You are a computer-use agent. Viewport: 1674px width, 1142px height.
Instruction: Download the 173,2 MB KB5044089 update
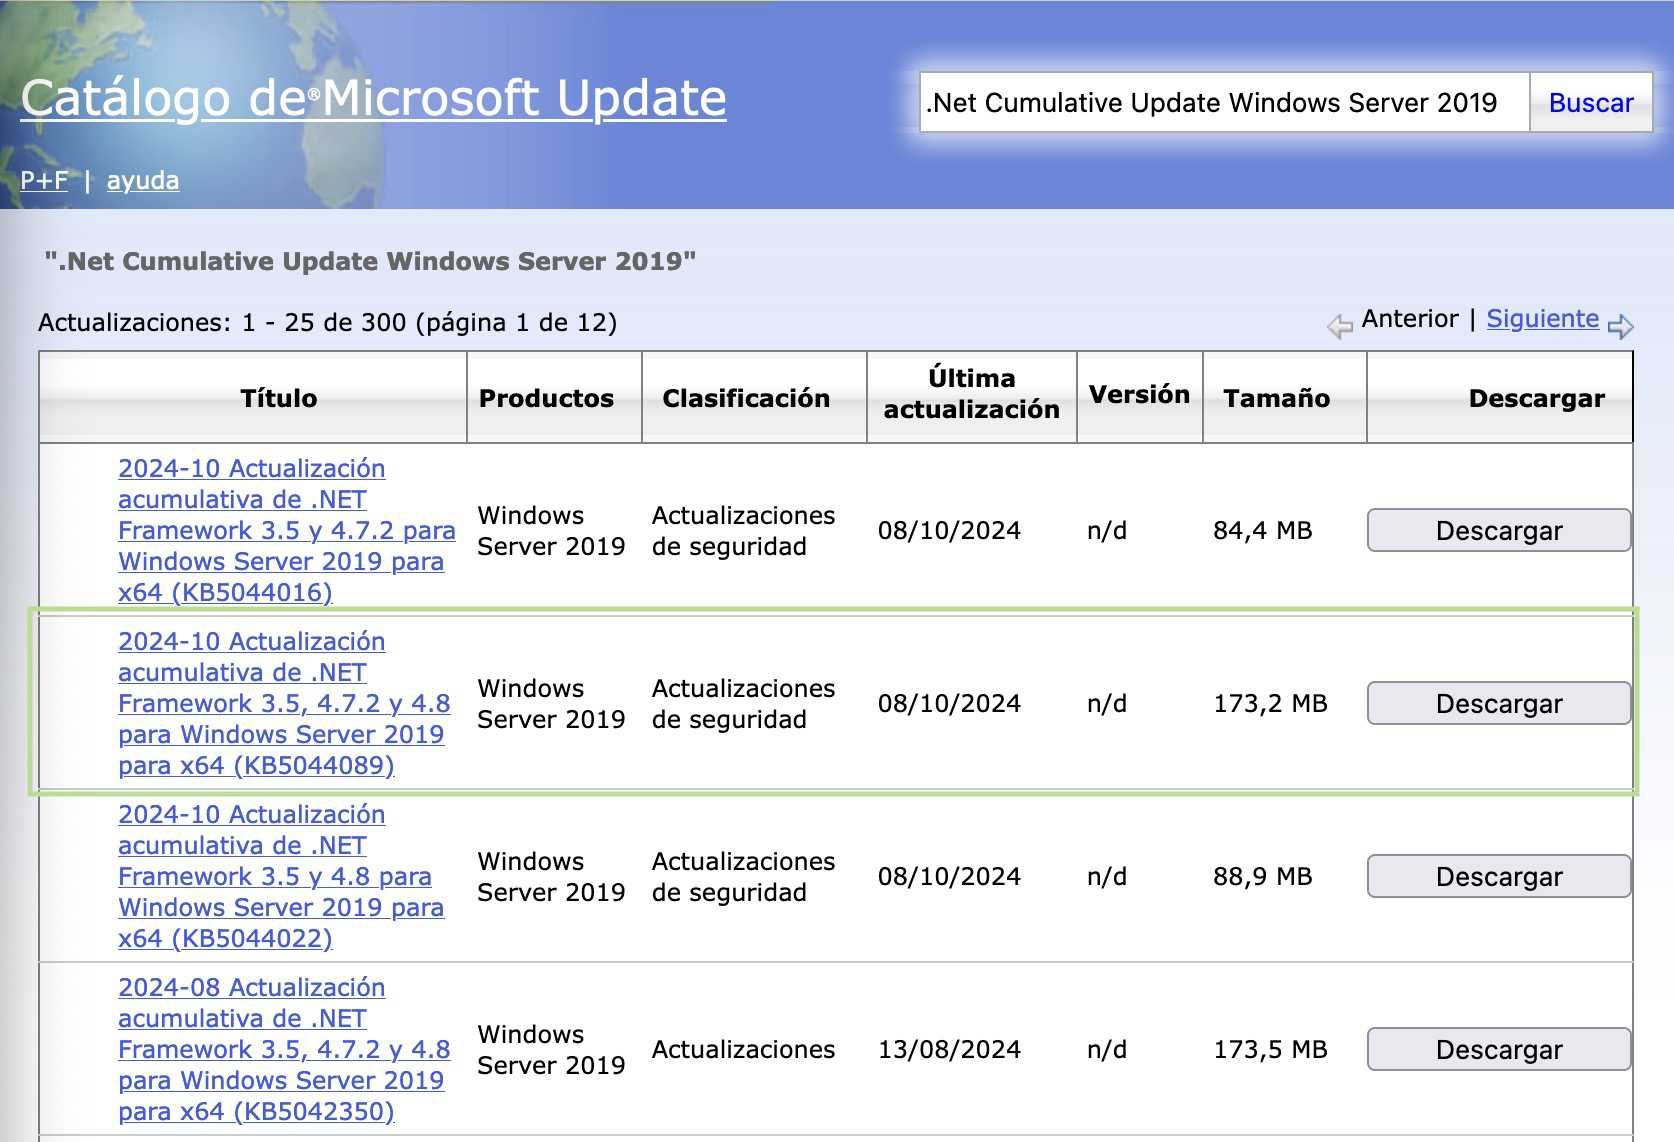point(1499,703)
